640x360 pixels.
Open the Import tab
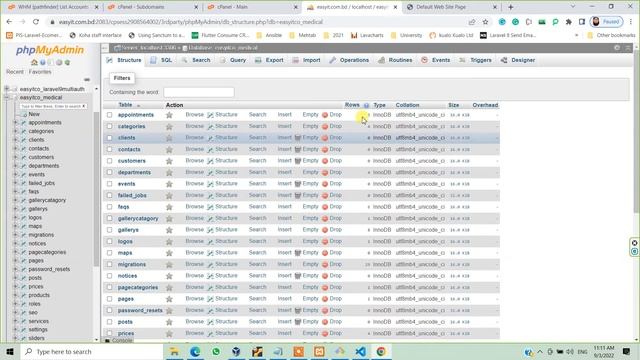307,60
